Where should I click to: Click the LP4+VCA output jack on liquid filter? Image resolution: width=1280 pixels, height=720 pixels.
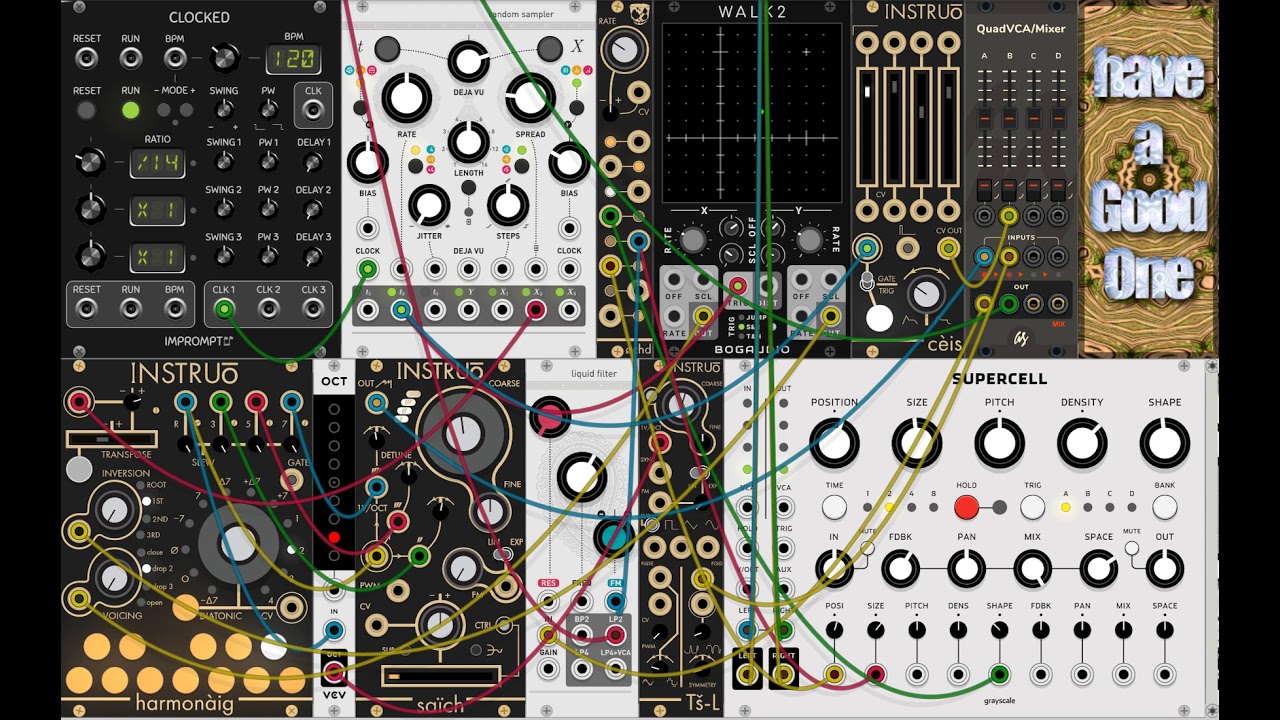pos(616,669)
